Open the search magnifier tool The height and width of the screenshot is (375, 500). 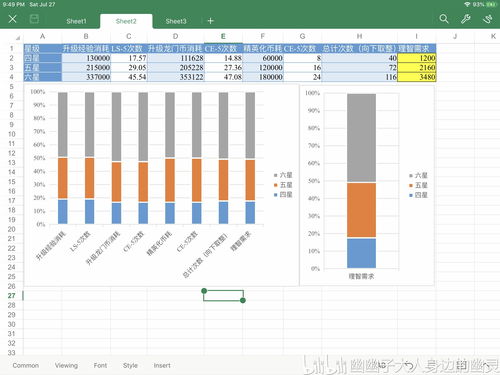pos(444,19)
